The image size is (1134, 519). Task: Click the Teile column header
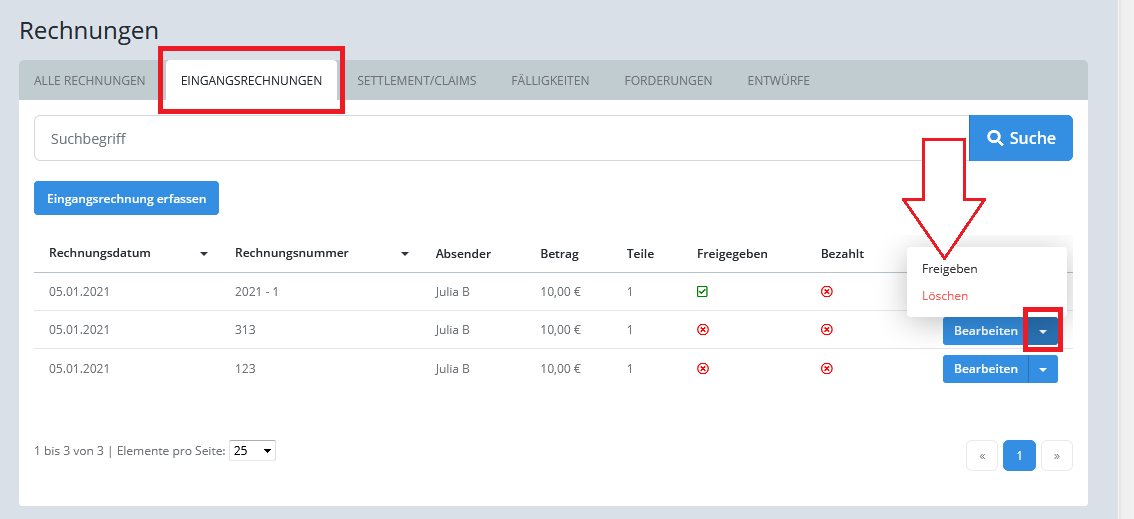coord(640,254)
